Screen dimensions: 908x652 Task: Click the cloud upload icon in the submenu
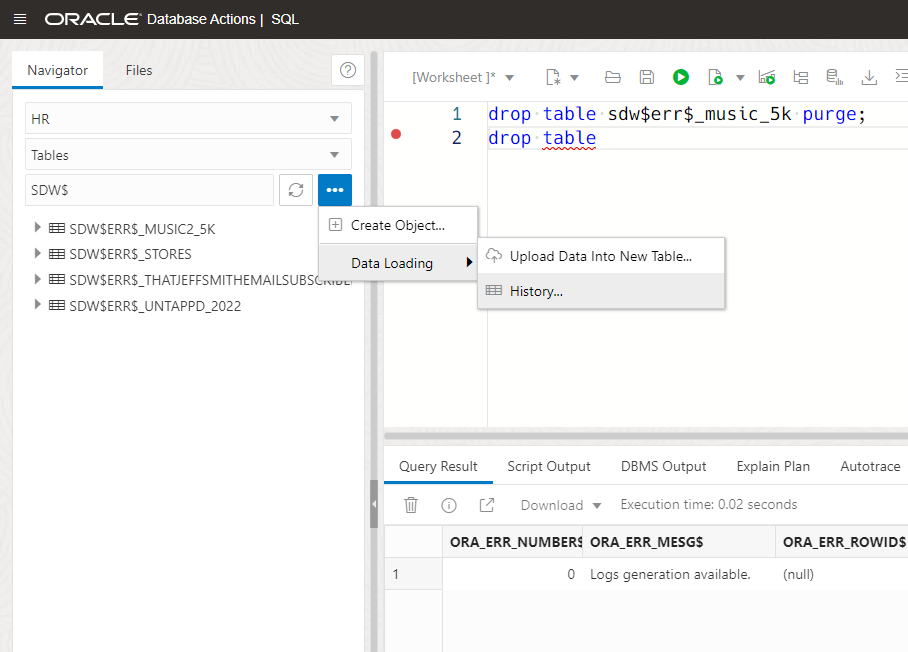pos(493,255)
